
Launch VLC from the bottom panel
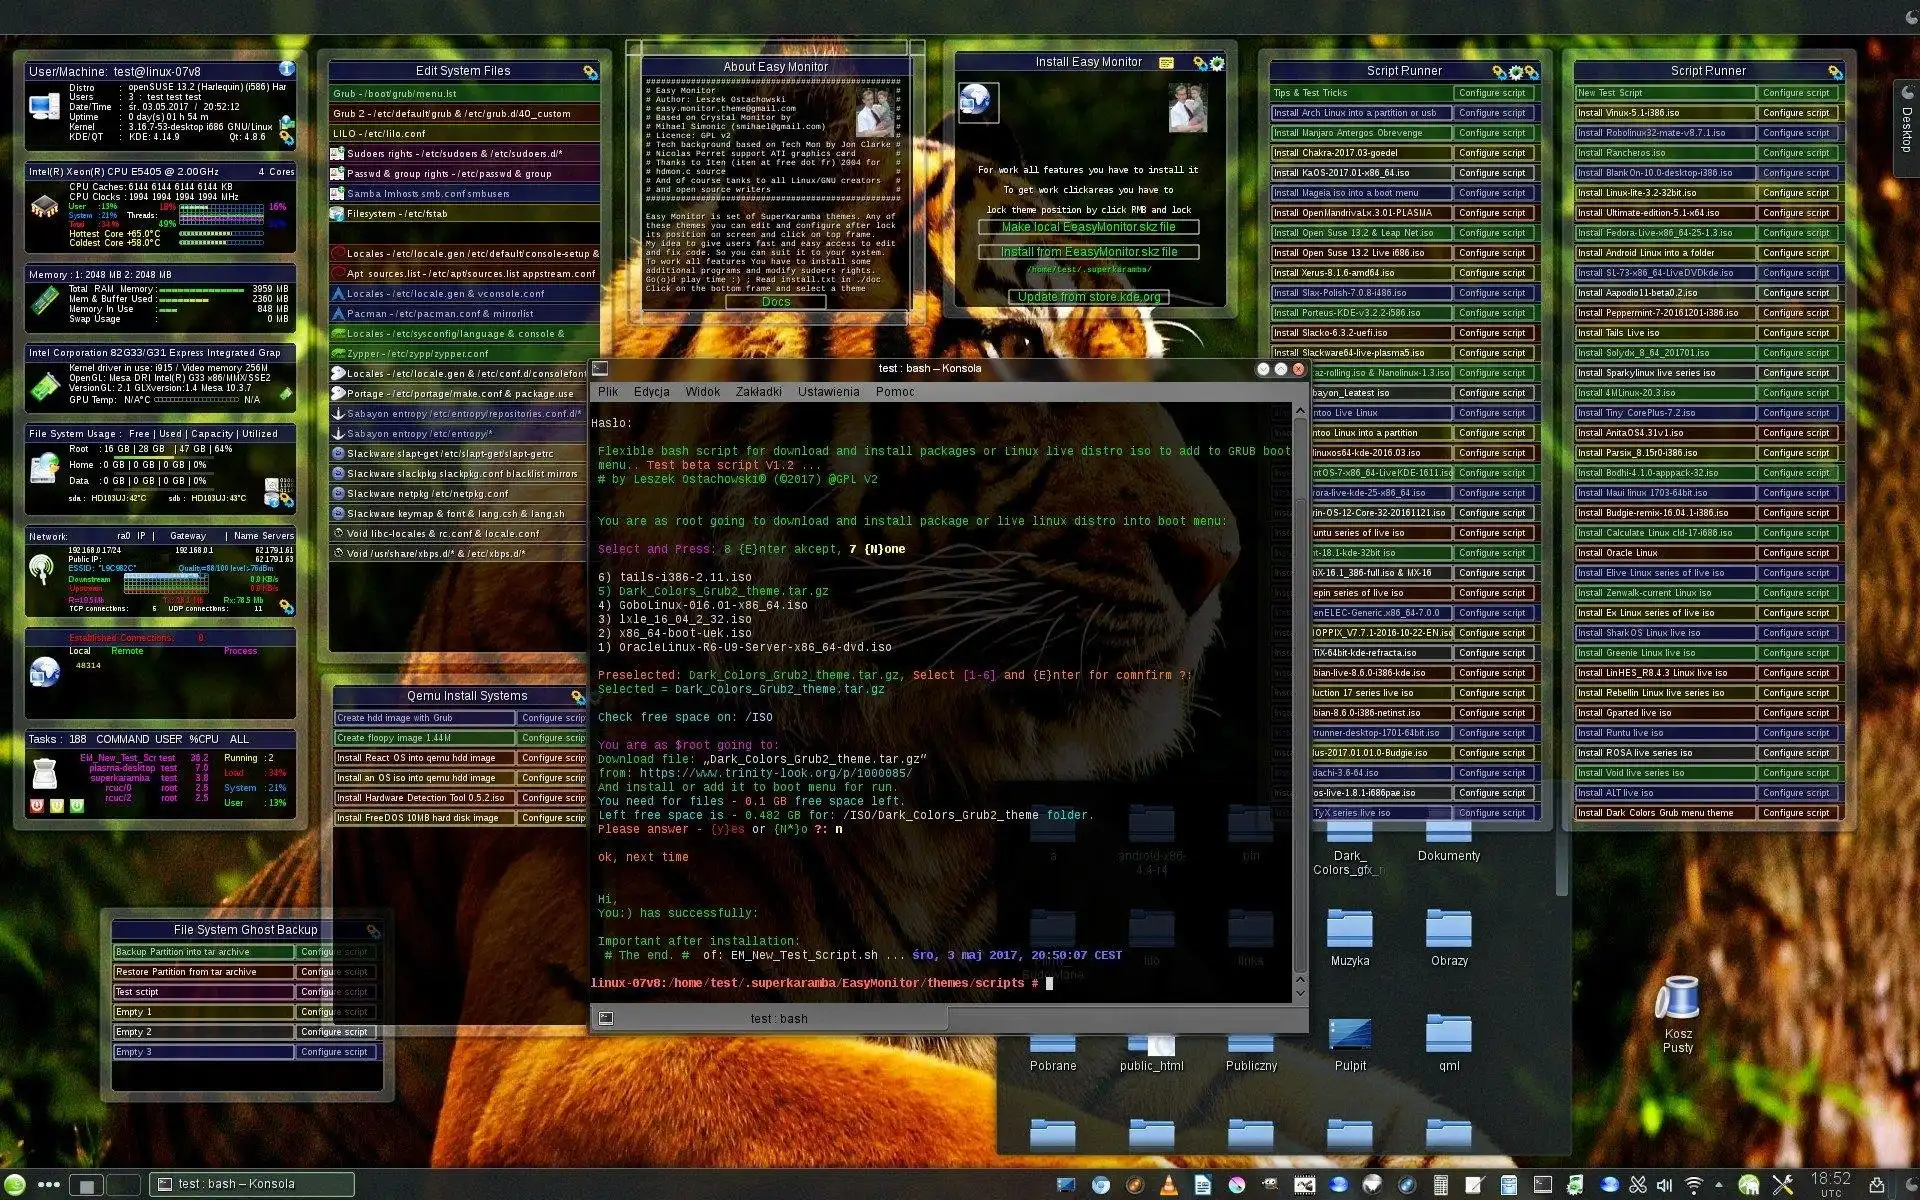[x=1168, y=1185]
